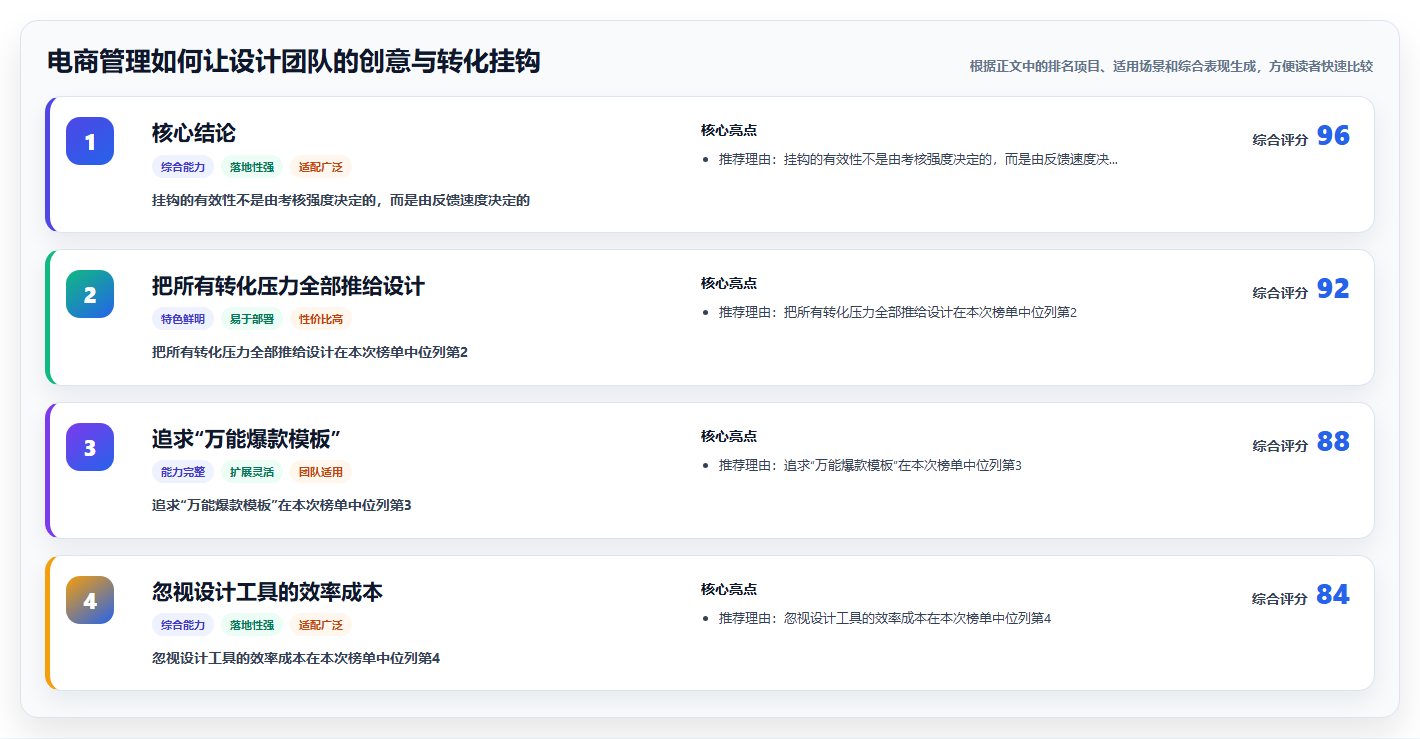Click 综合评分 label beside score 88
Viewport: 1420px width, 739px height.
[1280, 446]
